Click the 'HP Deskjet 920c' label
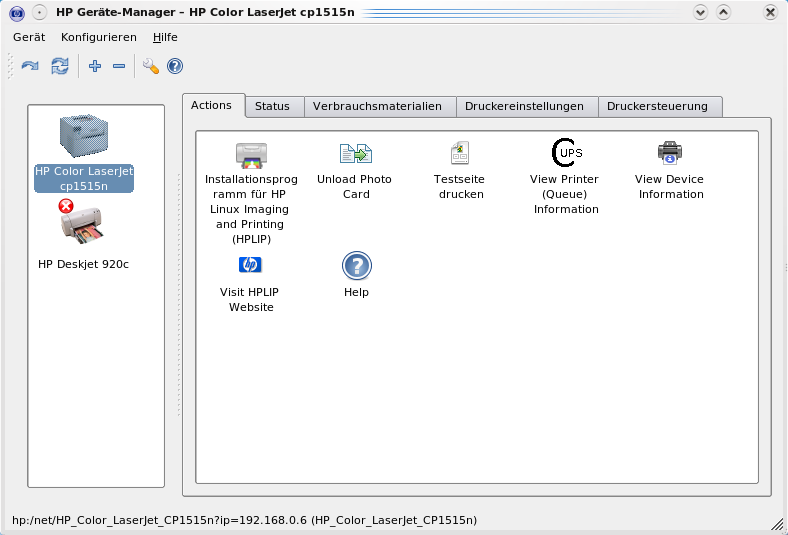 pyautogui.click(x=83, y=264)
